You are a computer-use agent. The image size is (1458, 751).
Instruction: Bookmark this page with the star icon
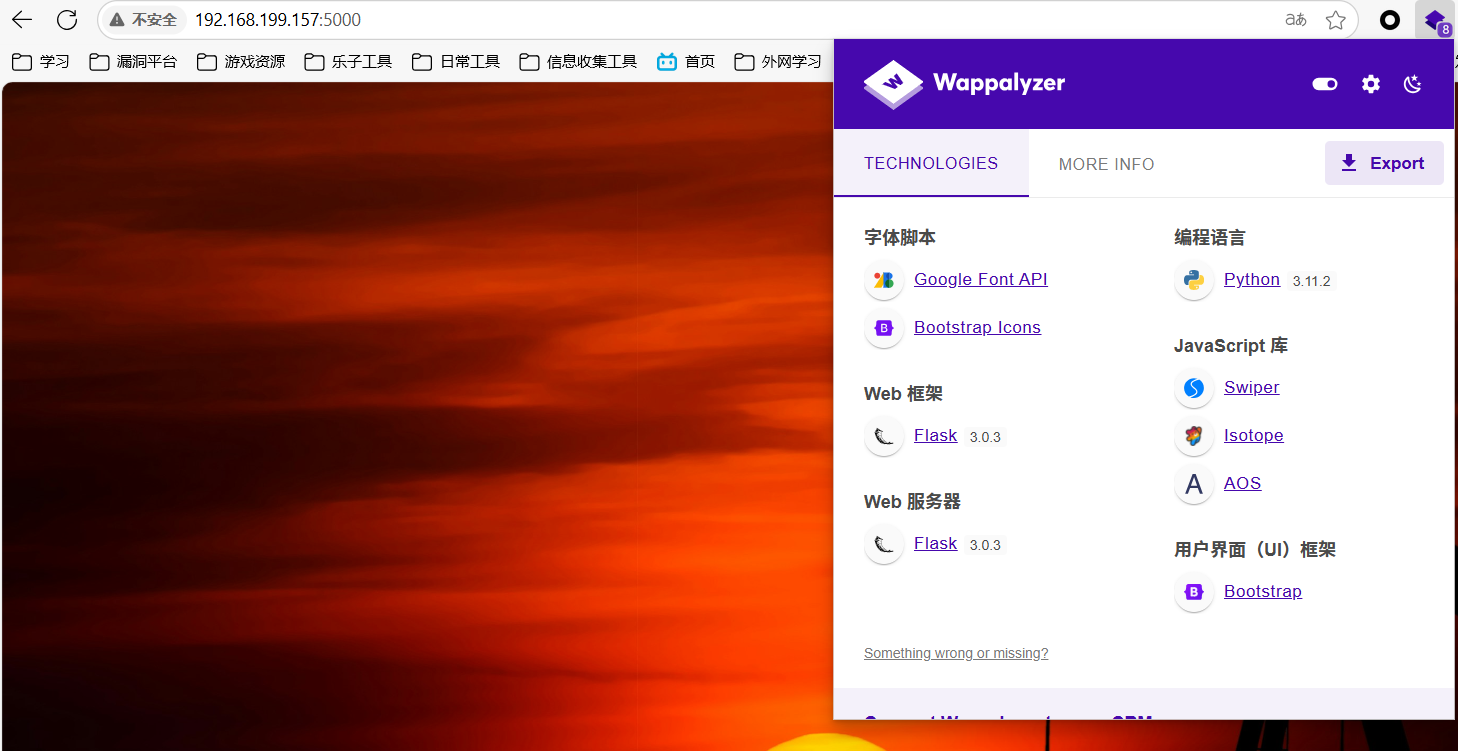1335,20
